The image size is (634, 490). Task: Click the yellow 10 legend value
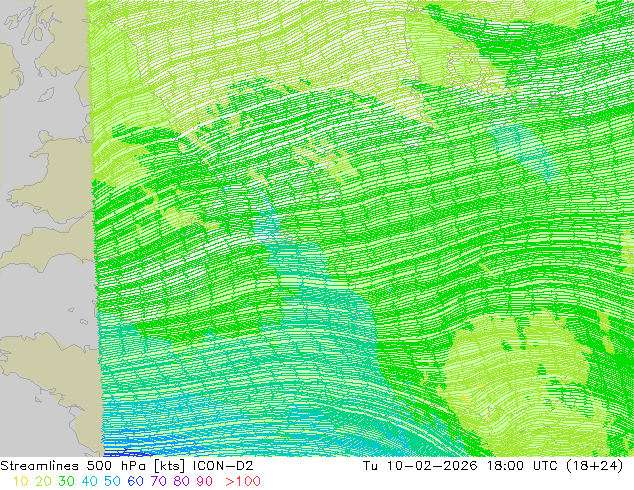pyautogui.click(x=21, y=481)
